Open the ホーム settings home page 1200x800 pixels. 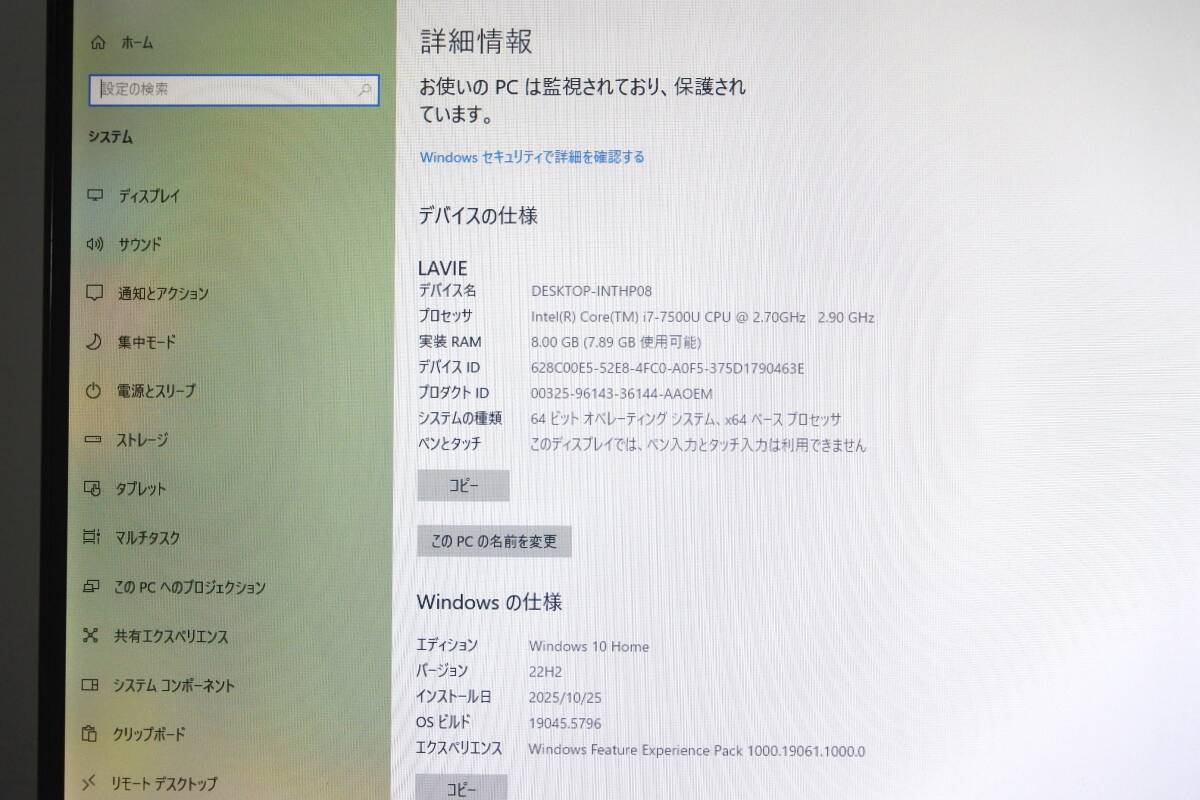click(121, 43)
